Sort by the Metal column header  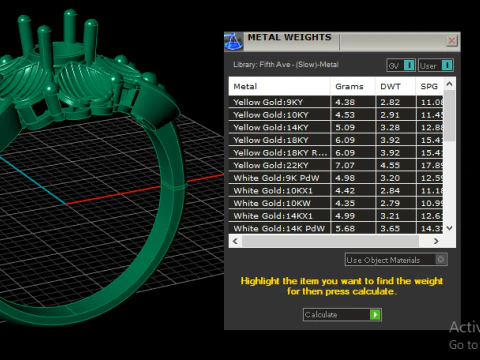point(279,86)
